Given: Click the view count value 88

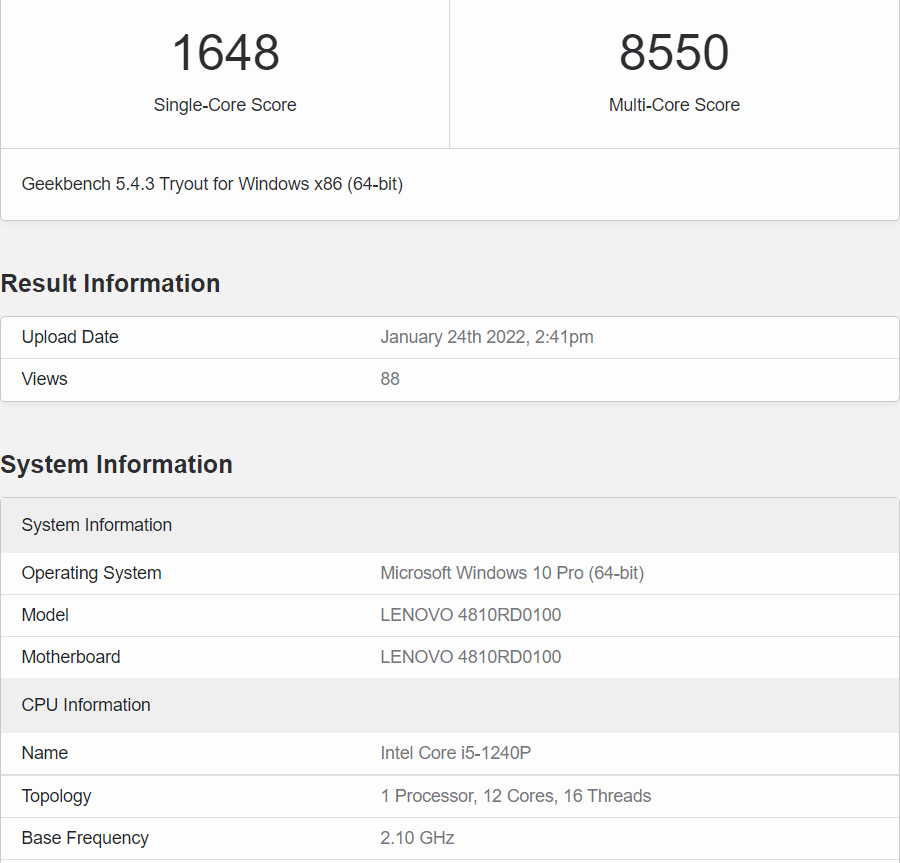Looking at the screenshot, I should pyautogui.click(x=390, y=379).
